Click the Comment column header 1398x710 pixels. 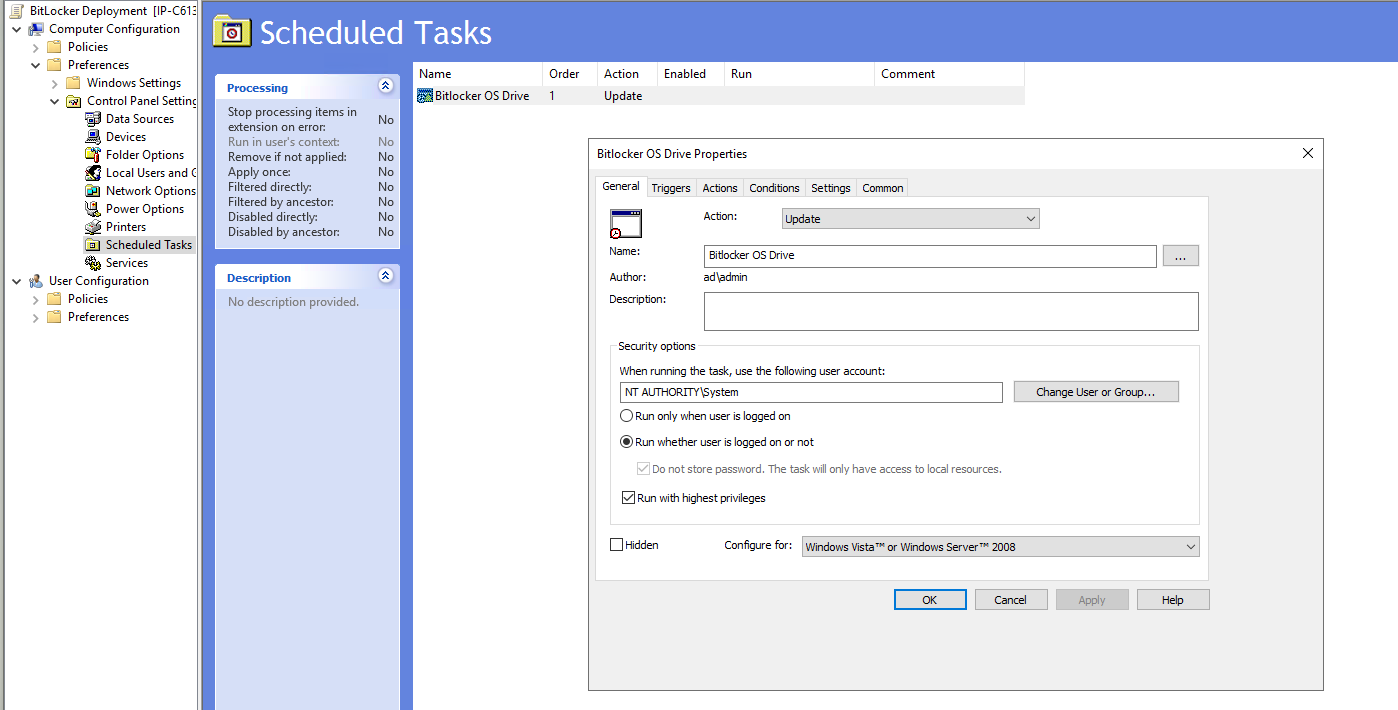(x=950, y=74)
